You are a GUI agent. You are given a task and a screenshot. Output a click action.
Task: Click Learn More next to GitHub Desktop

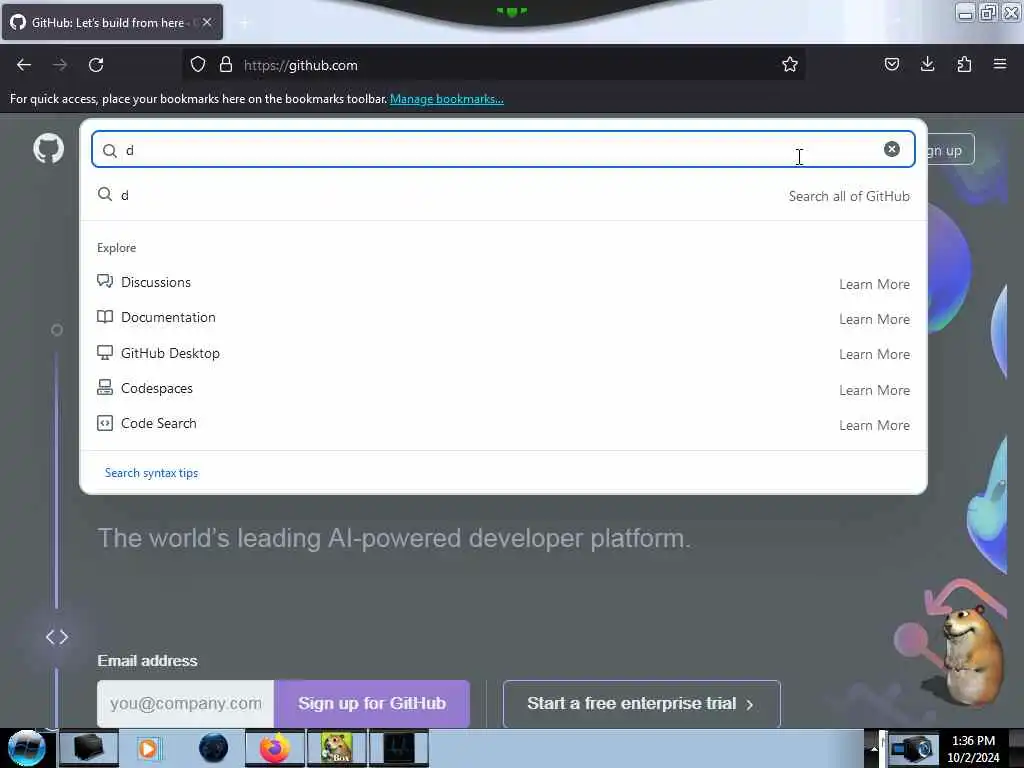click(874, 355)
